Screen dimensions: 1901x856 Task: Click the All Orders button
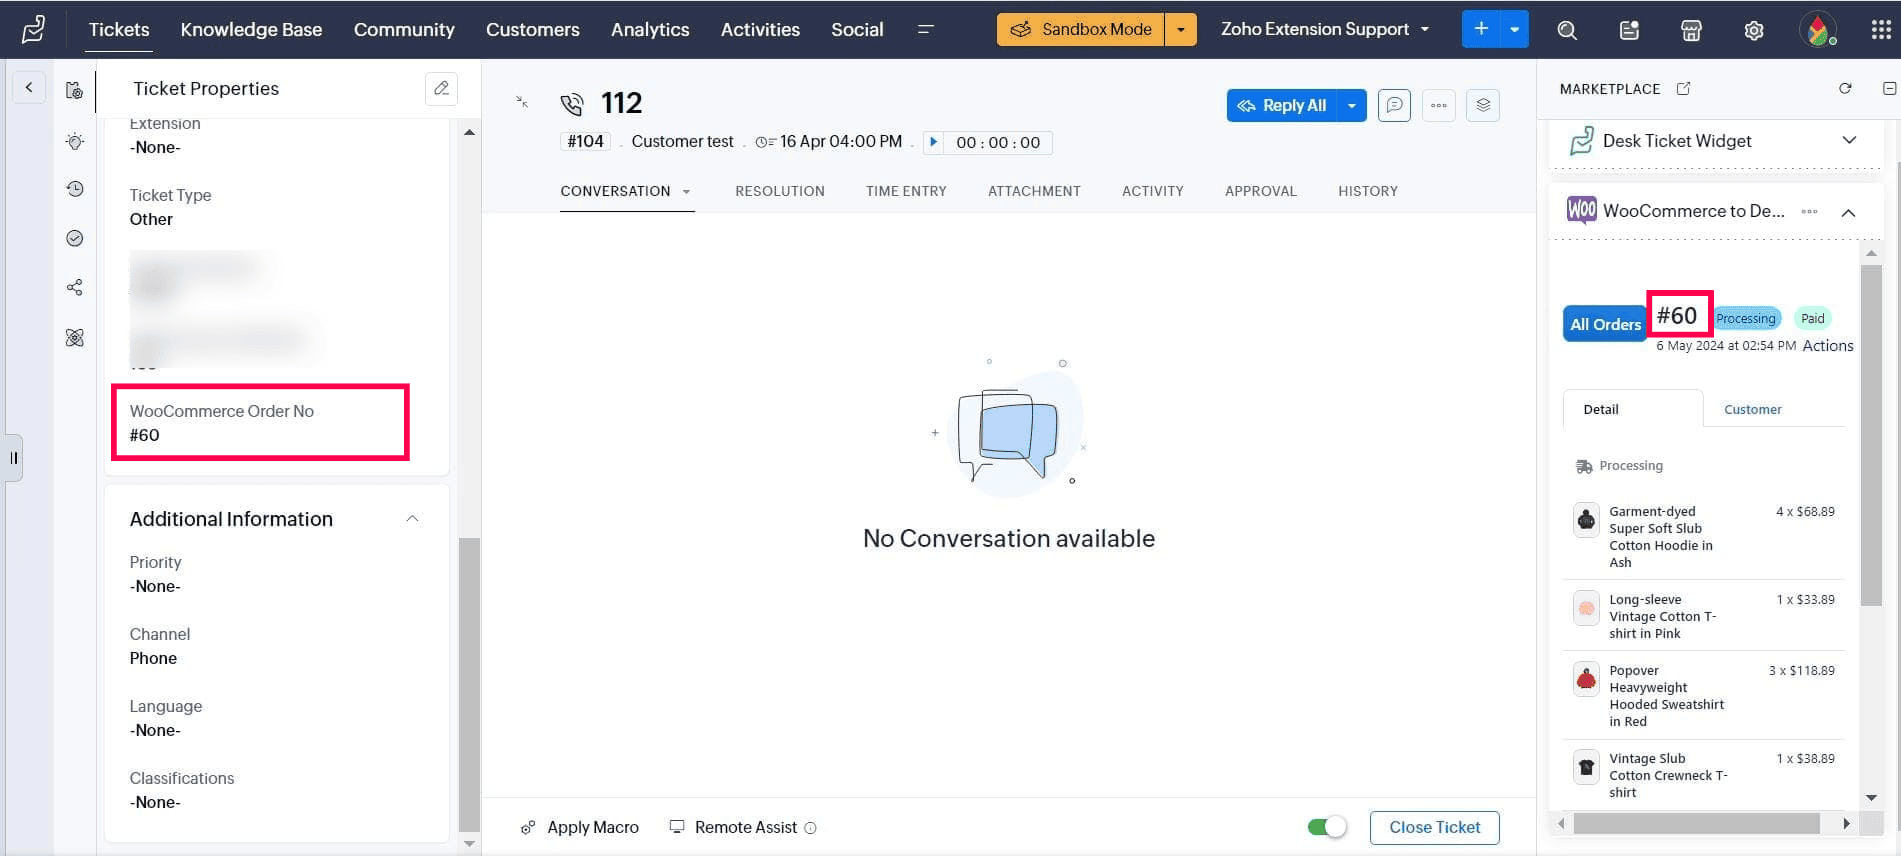pyautogui.click(x=1604, y=324)
